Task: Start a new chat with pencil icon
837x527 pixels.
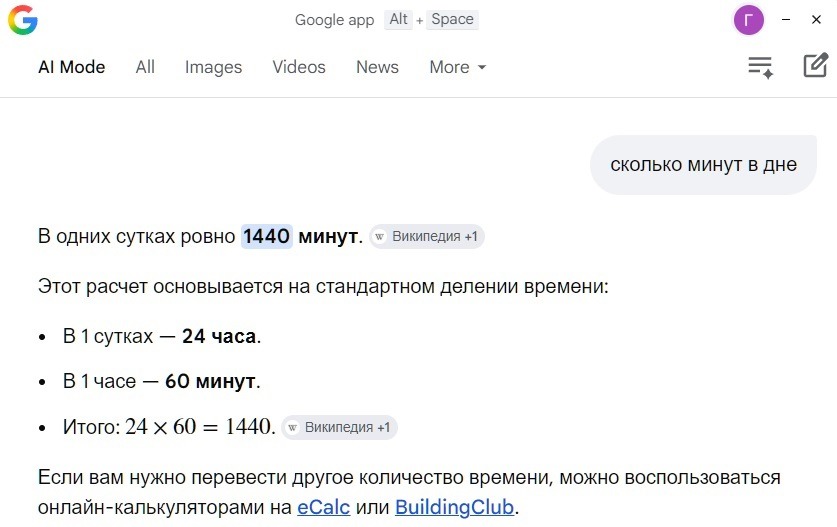Action: [815, 67]
